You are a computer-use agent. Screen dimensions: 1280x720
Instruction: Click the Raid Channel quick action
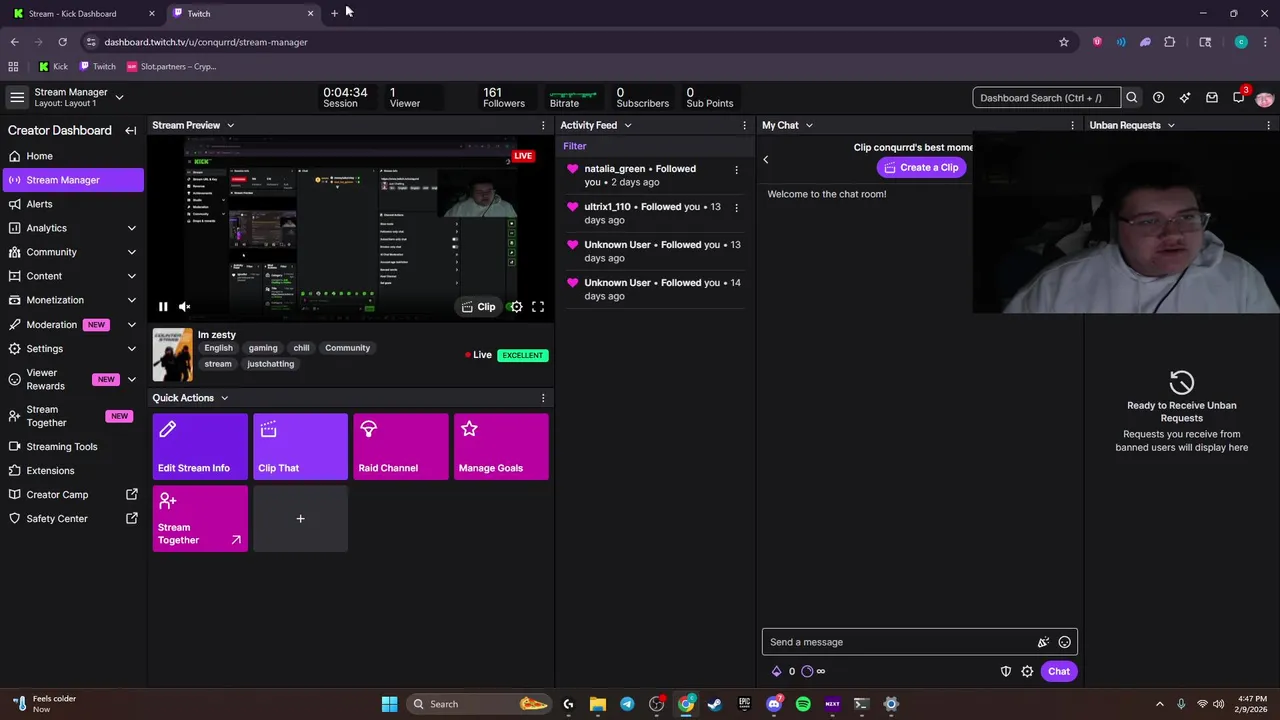[x=401, y=447]
